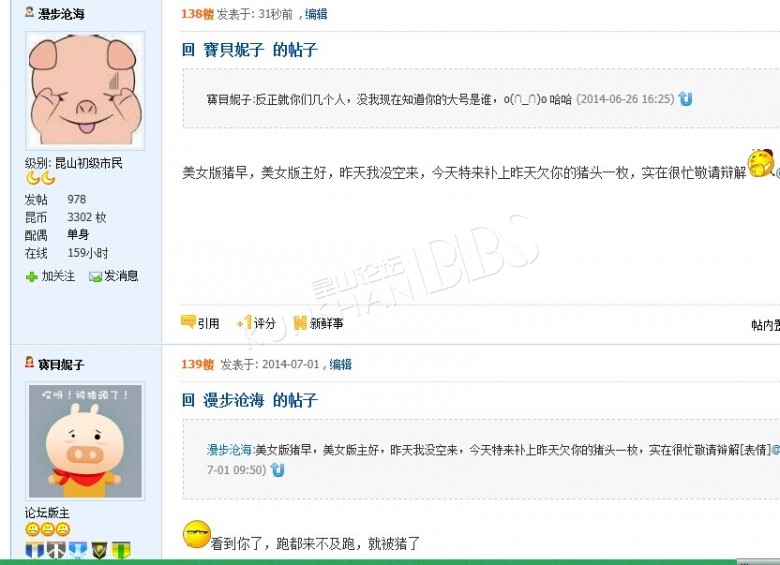Click the 编辑 link on floor 139
The width and height of the screenshot is (780, 565).
(340, 365)
